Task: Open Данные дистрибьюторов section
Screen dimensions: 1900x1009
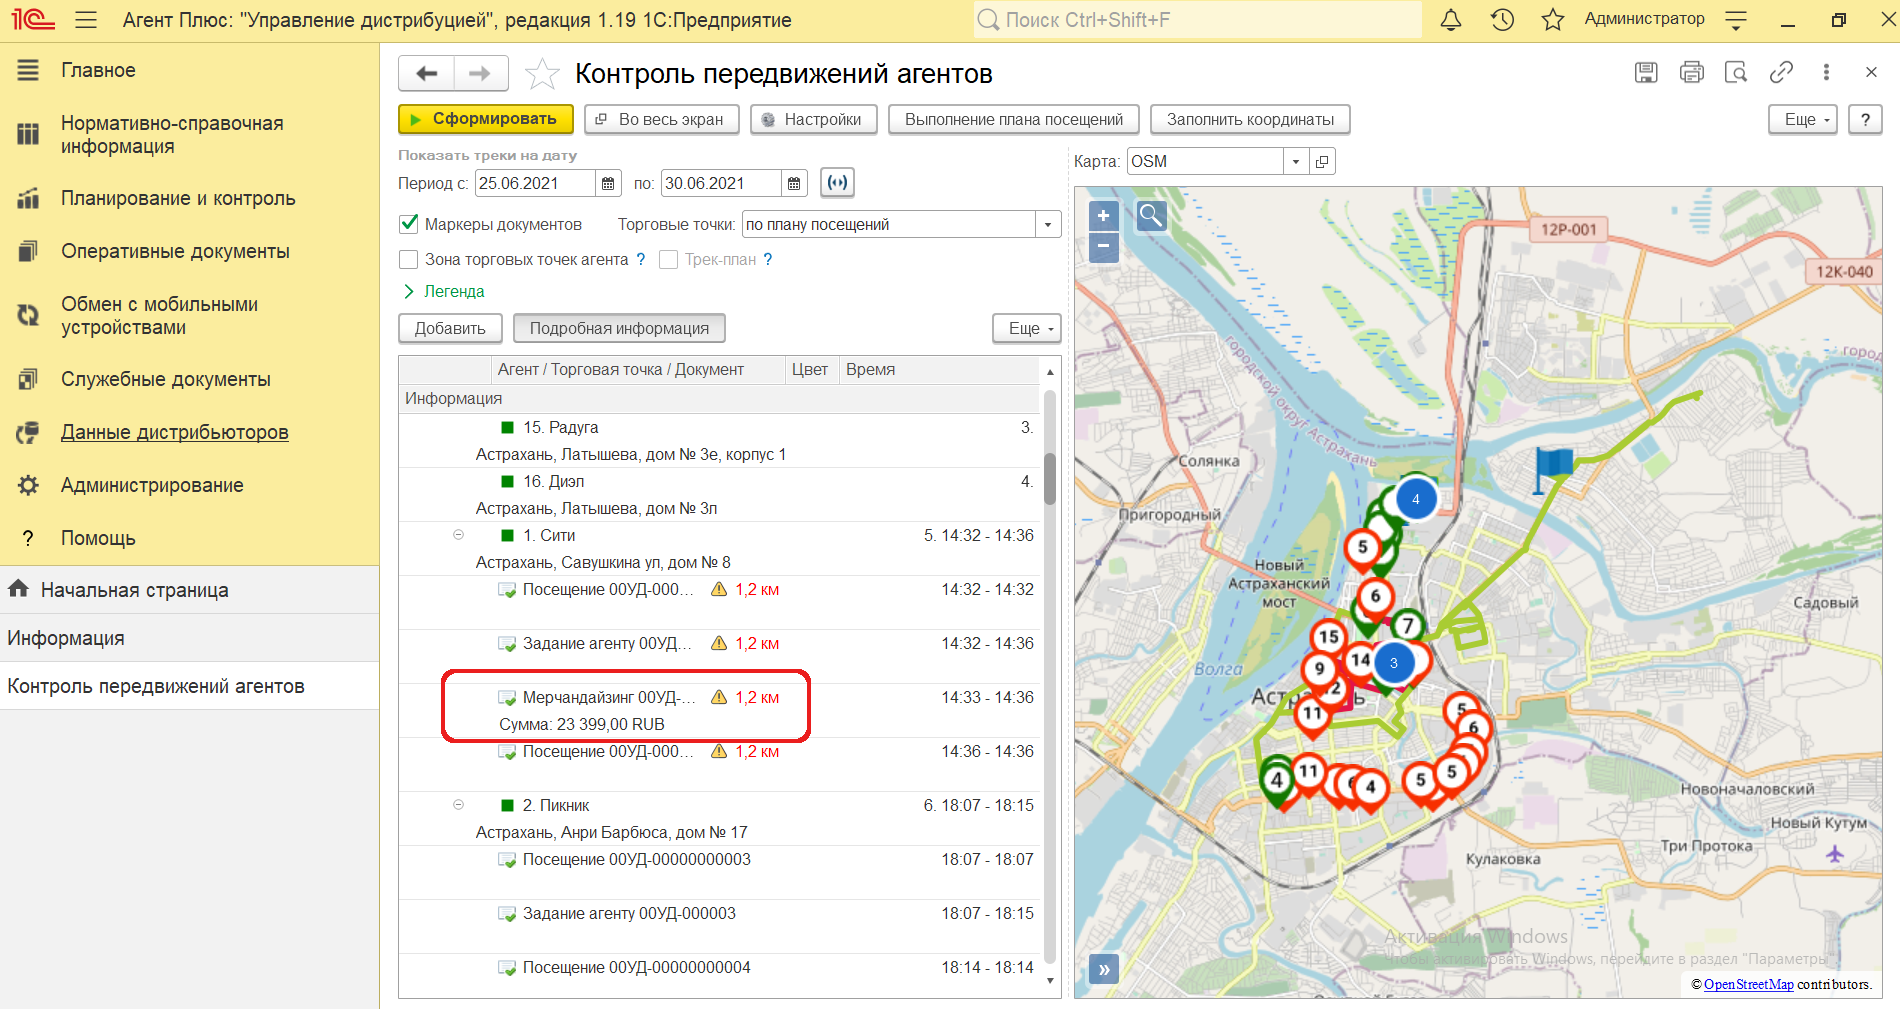Action: (x=175, y=432)
